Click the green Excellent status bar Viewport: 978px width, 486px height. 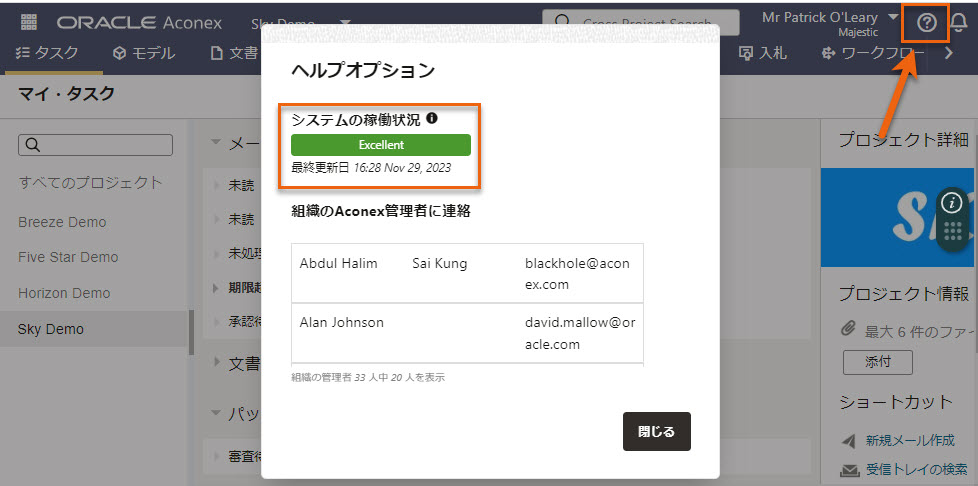(x=380, y=145)
